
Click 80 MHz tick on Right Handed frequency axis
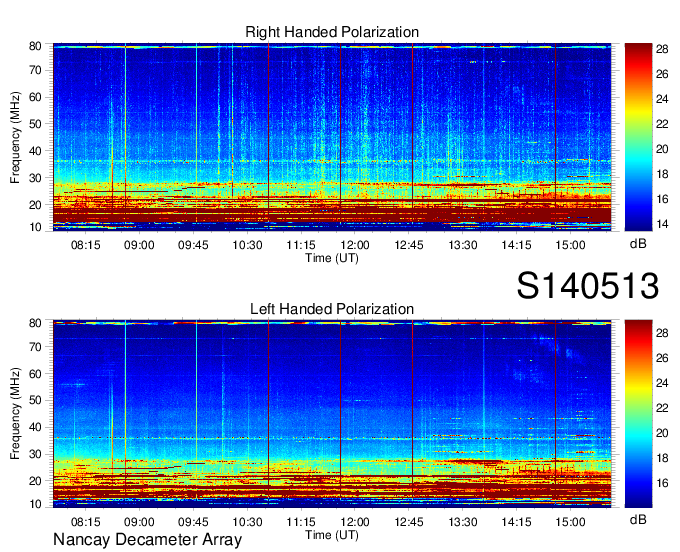[x=35, y=46]
